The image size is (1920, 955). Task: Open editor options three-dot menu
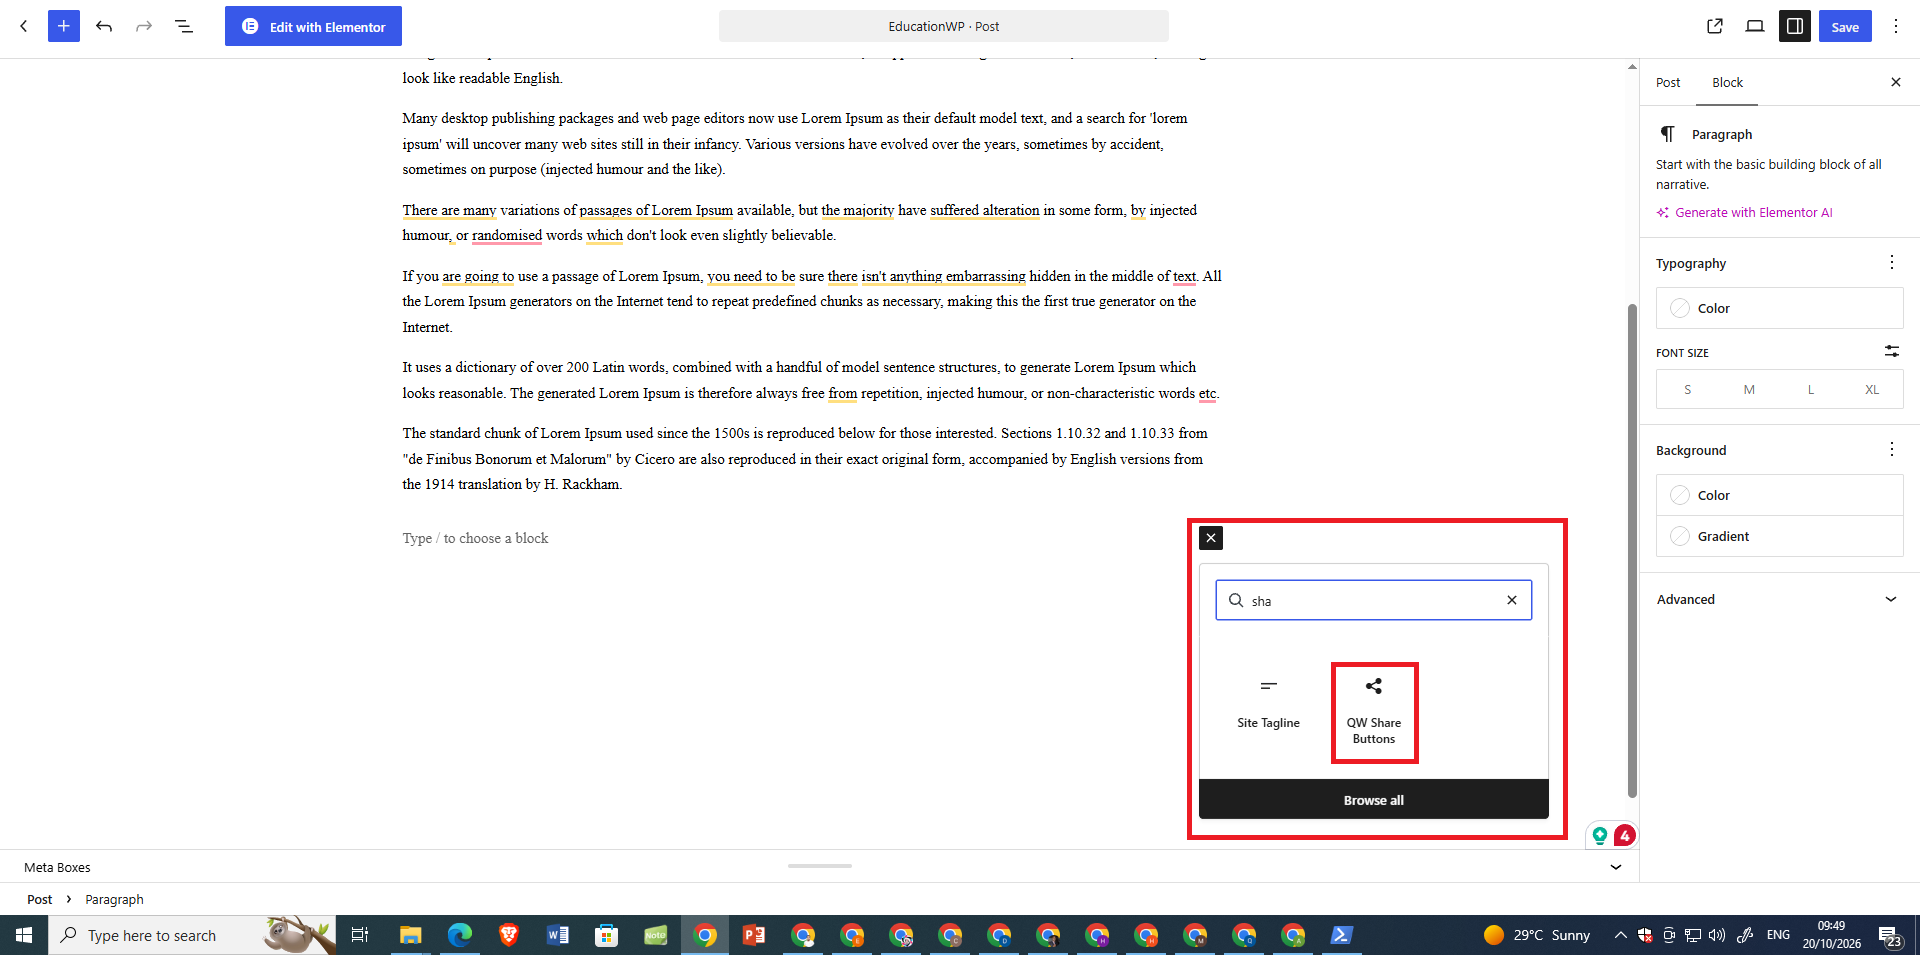click(1896, 26)
